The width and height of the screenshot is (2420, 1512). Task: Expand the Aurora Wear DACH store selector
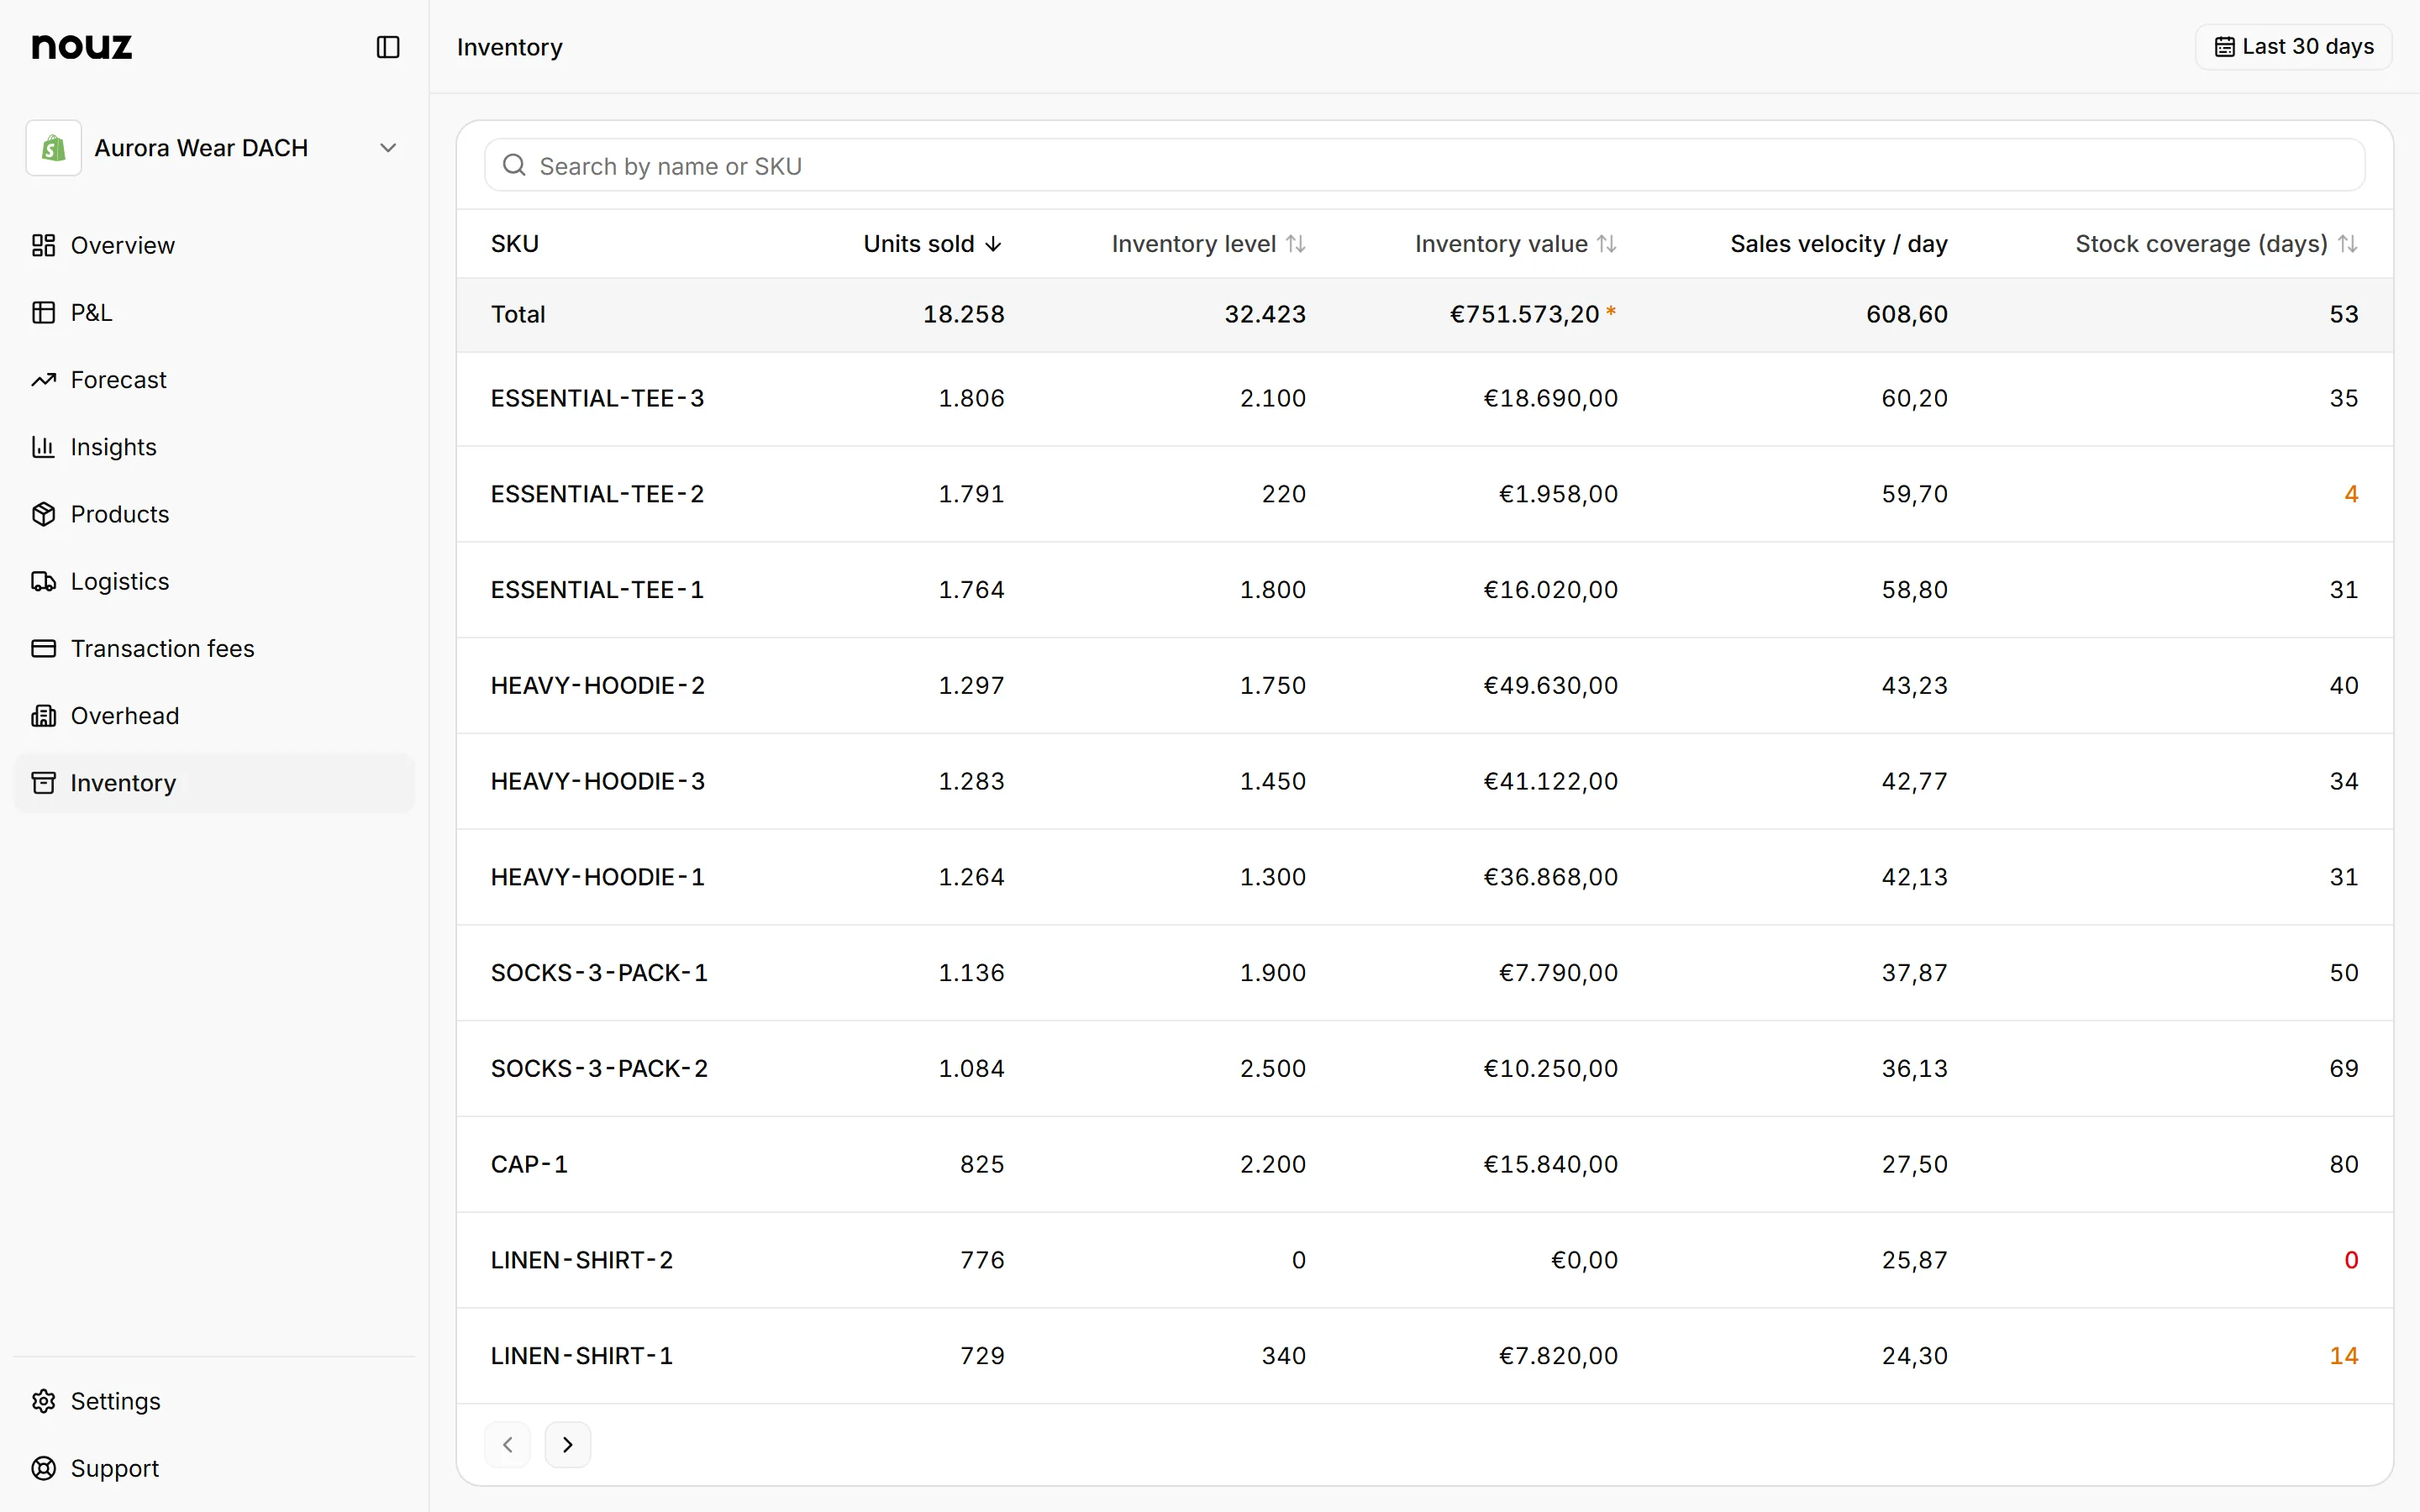tap(214, 148)
